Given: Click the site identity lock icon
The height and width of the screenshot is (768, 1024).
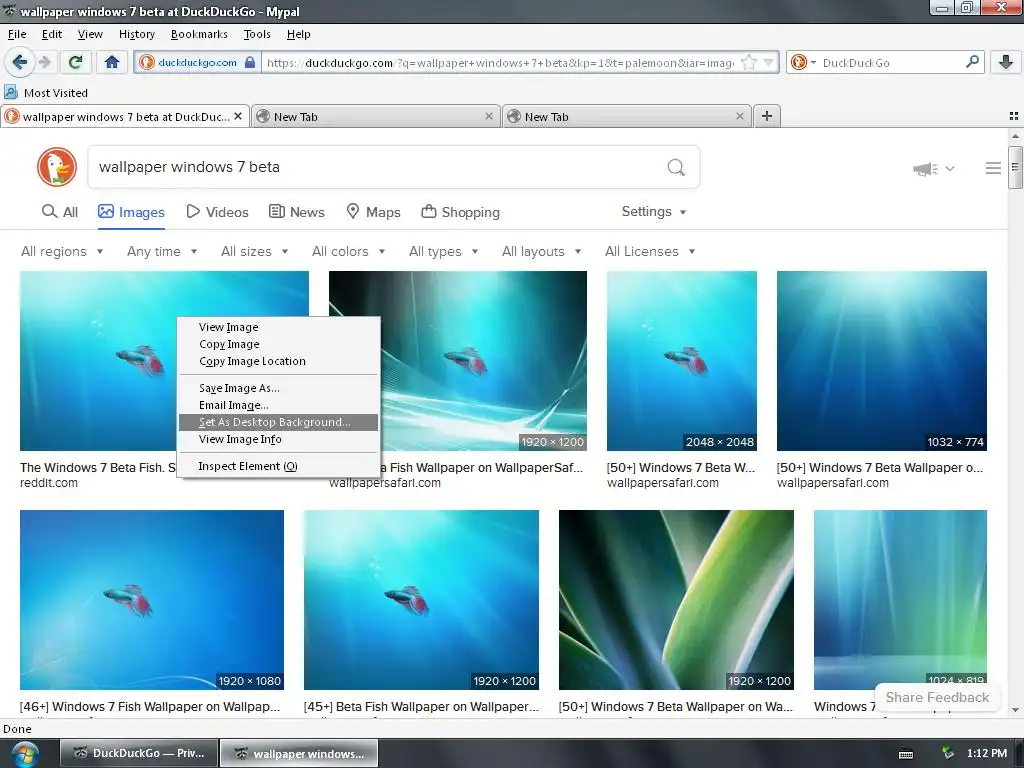Looking at the screenshot, I should point(249,62).
